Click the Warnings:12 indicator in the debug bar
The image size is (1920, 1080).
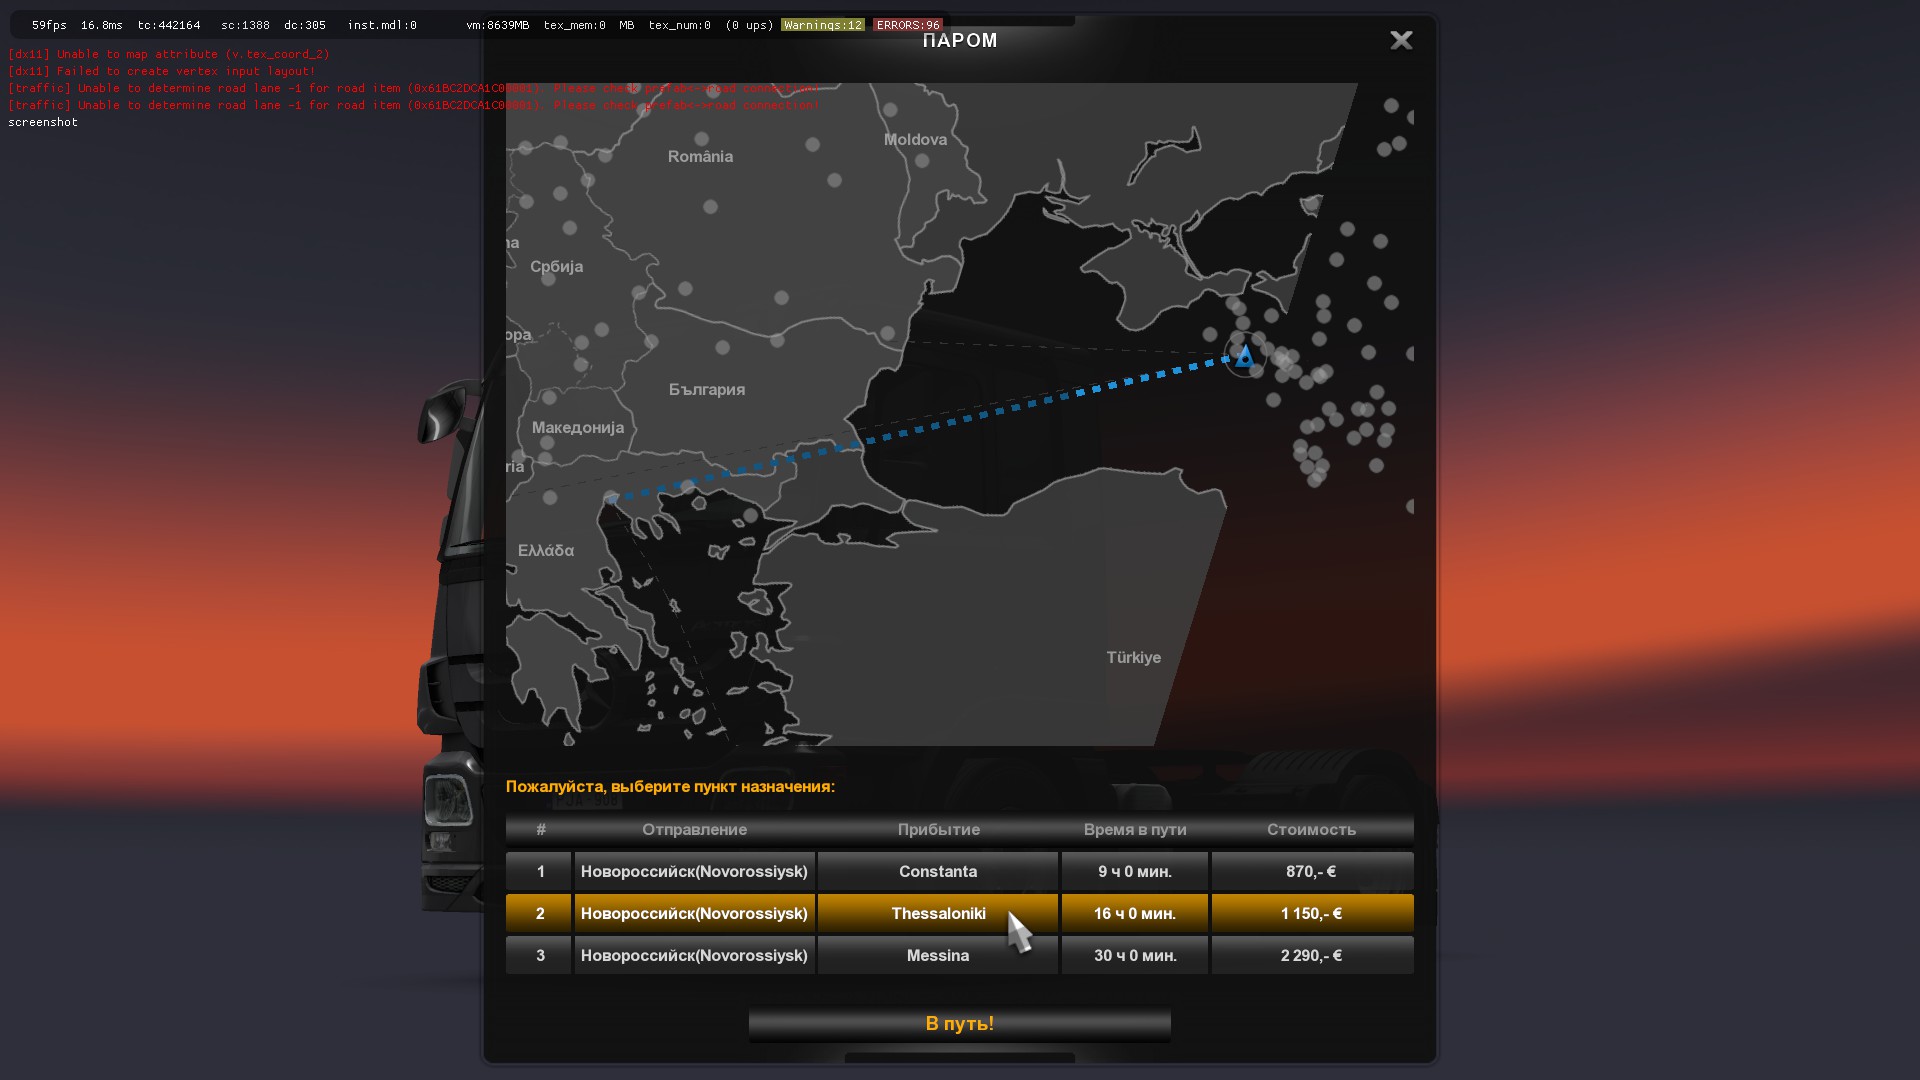822,25
